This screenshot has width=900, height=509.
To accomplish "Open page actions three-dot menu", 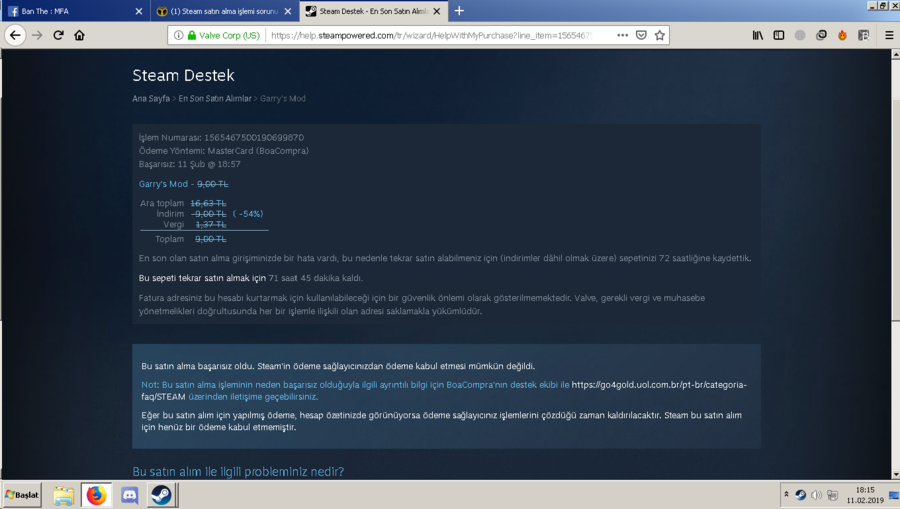I will (622, 36).
